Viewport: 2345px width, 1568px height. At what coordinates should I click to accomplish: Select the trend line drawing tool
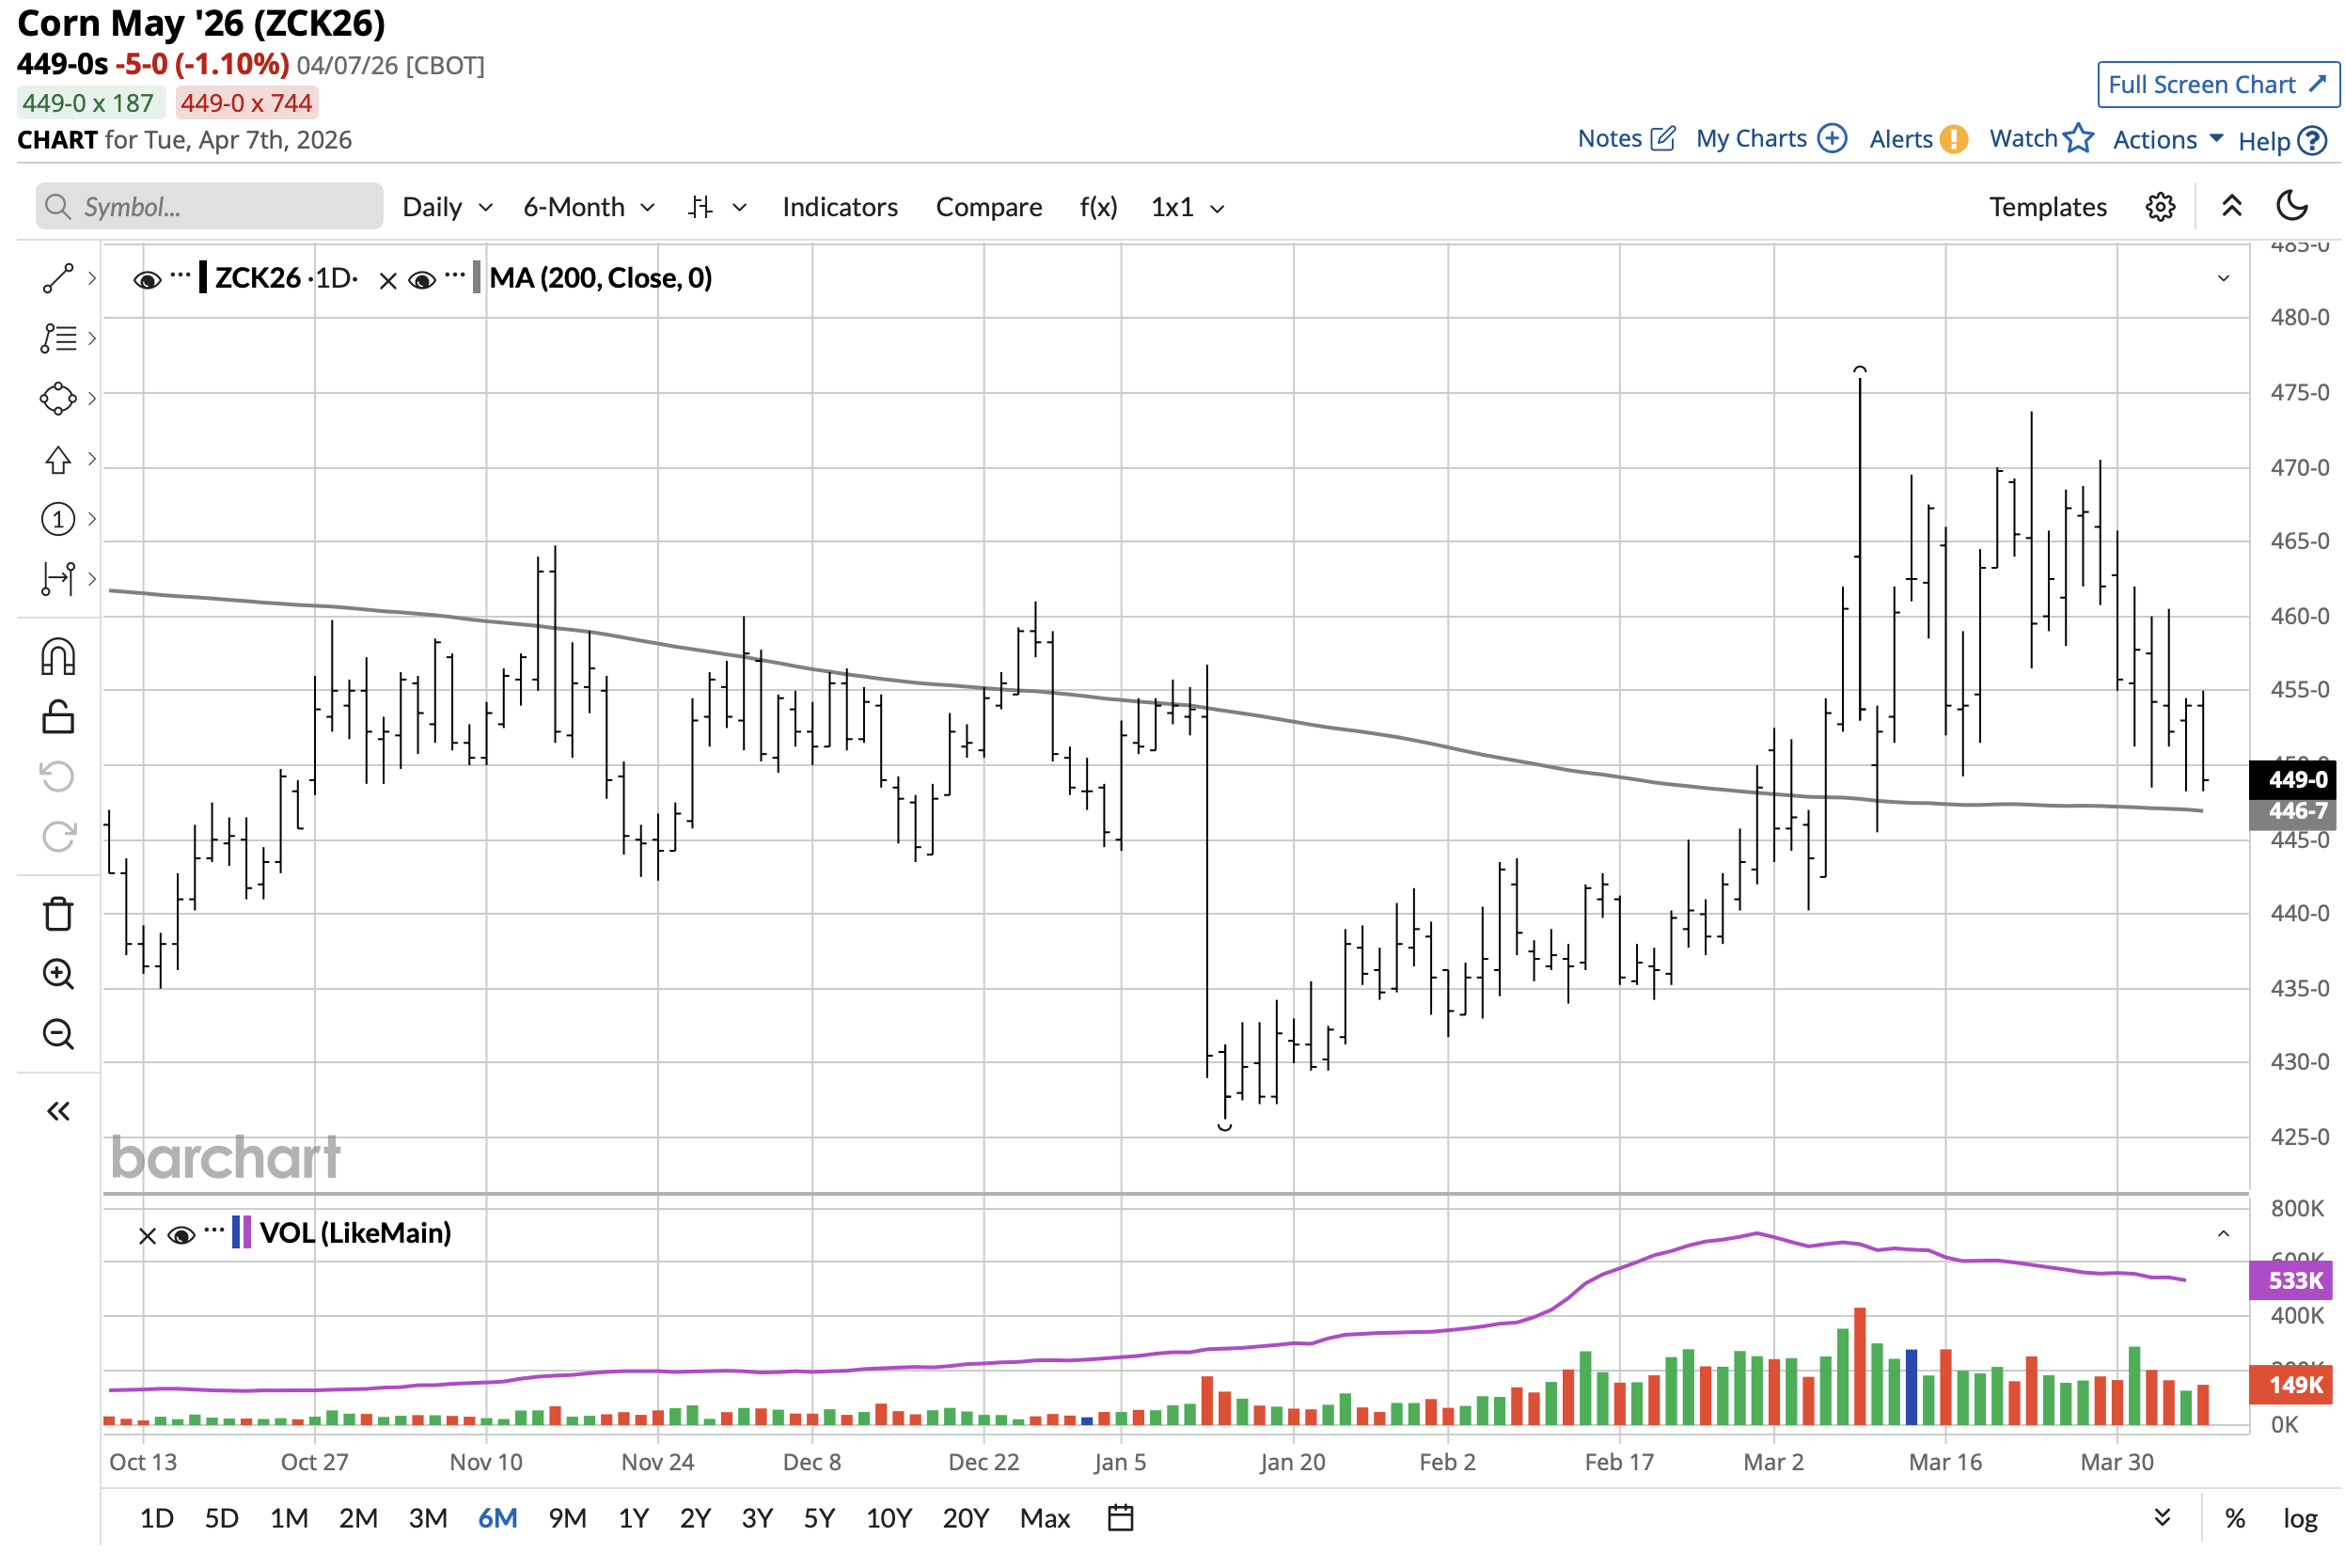[58, 278]
